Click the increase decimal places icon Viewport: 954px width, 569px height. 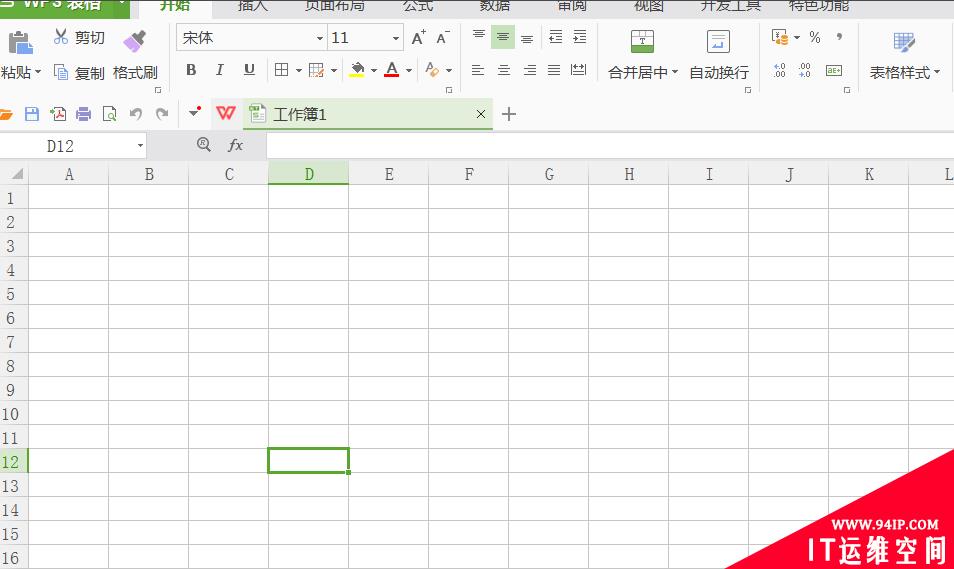(779, 71)
